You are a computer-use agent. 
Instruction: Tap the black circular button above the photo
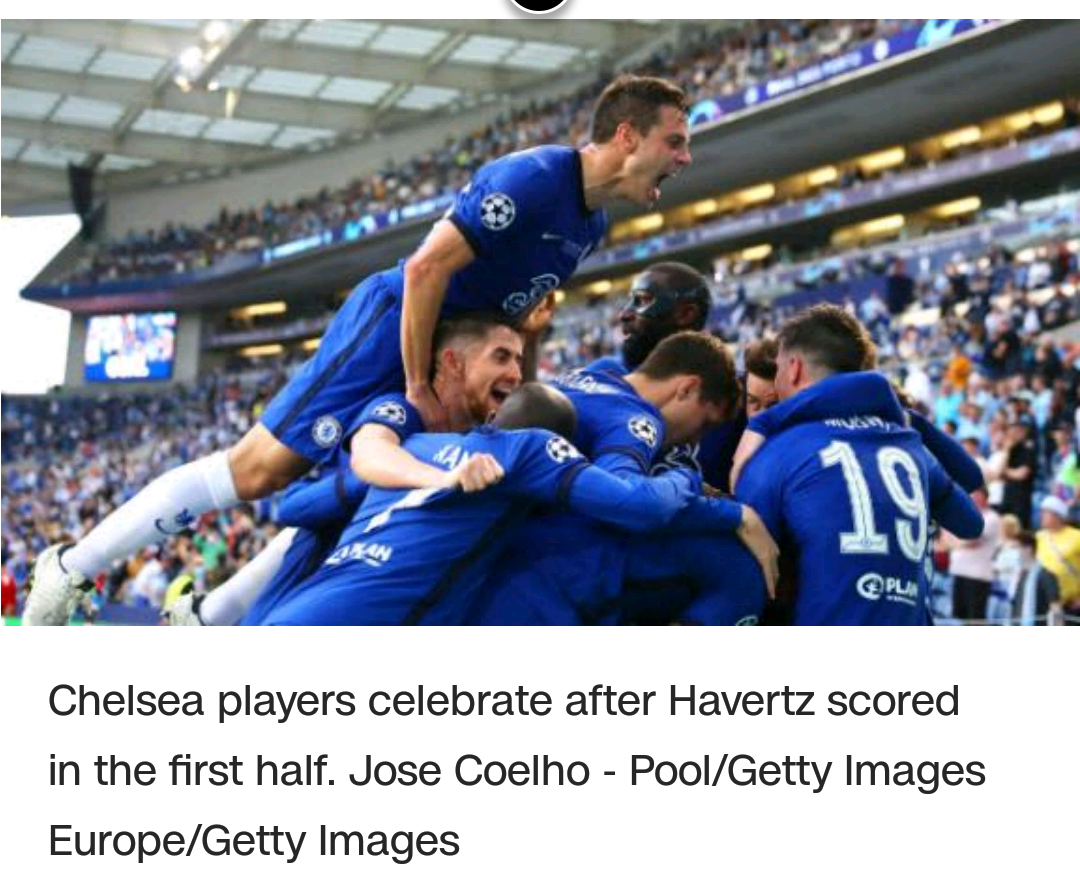539,4
